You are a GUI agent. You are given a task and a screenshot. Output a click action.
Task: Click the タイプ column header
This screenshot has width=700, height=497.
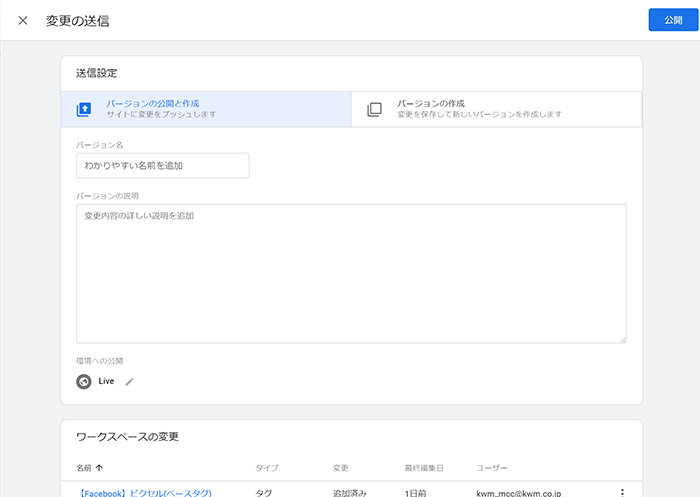pos(267,468)
